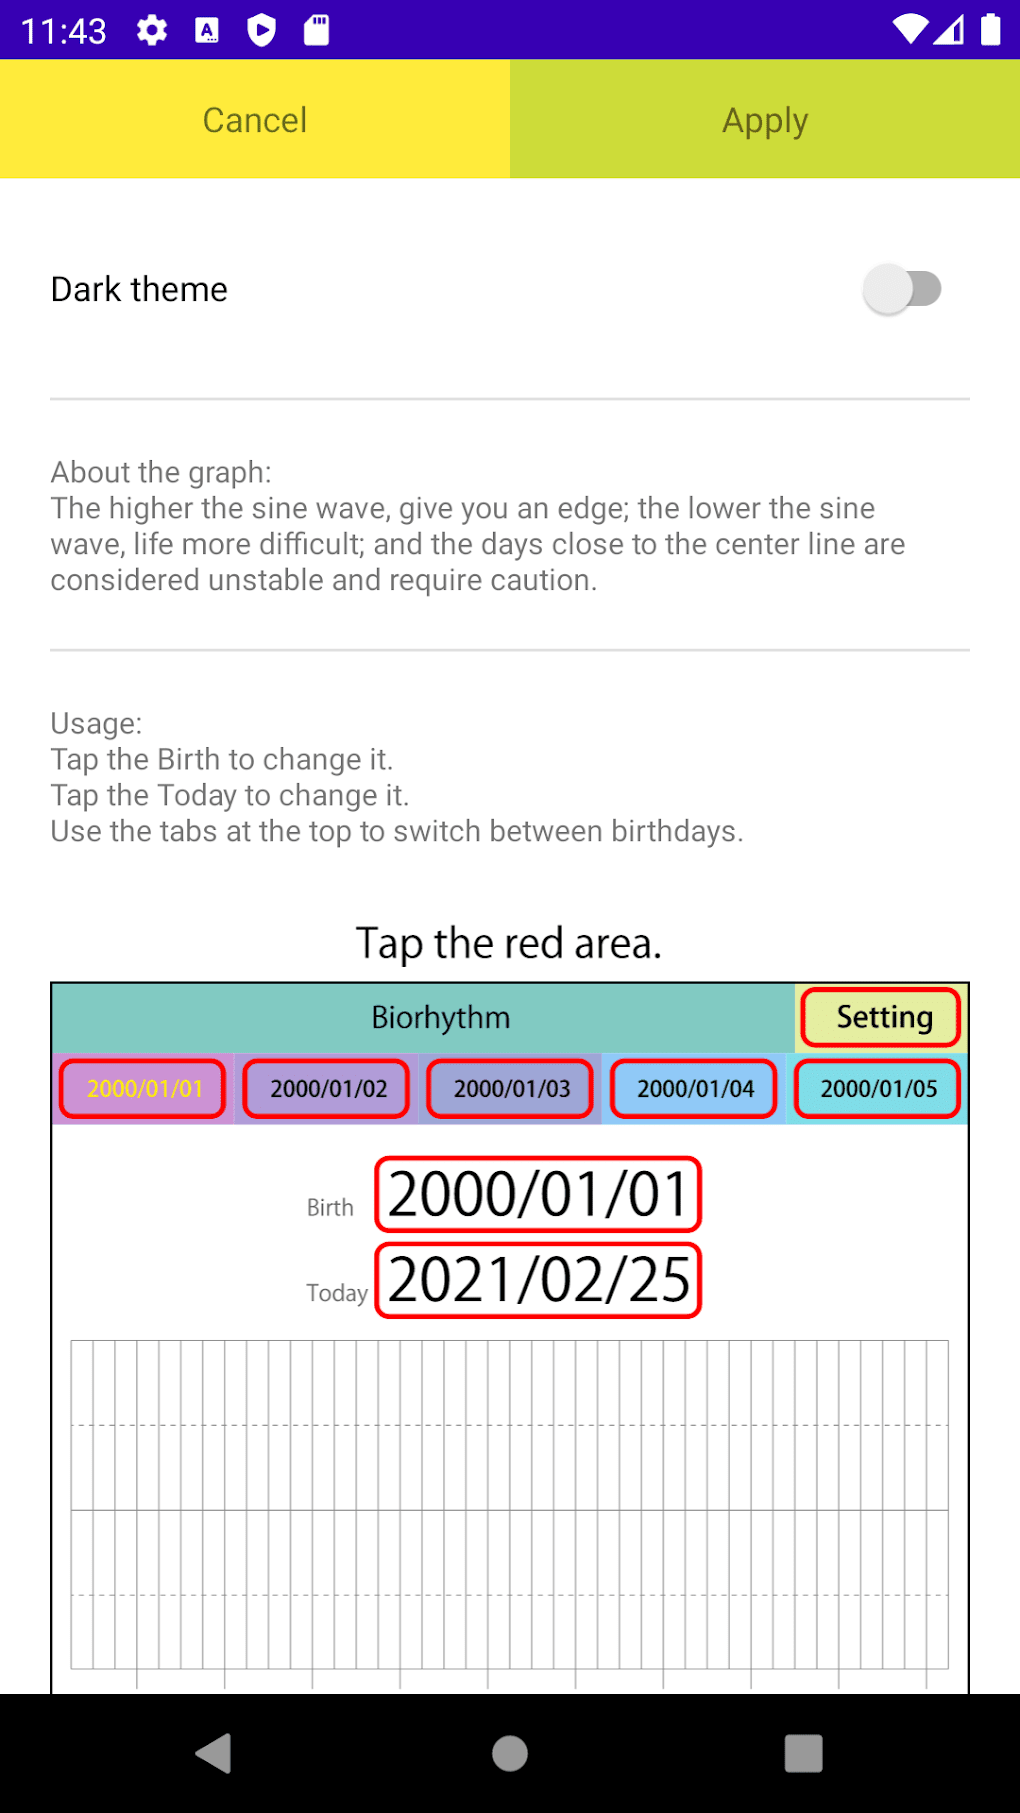
Task: Switch to the 2000/01/05 tab
Action: tap(878, 1088)
